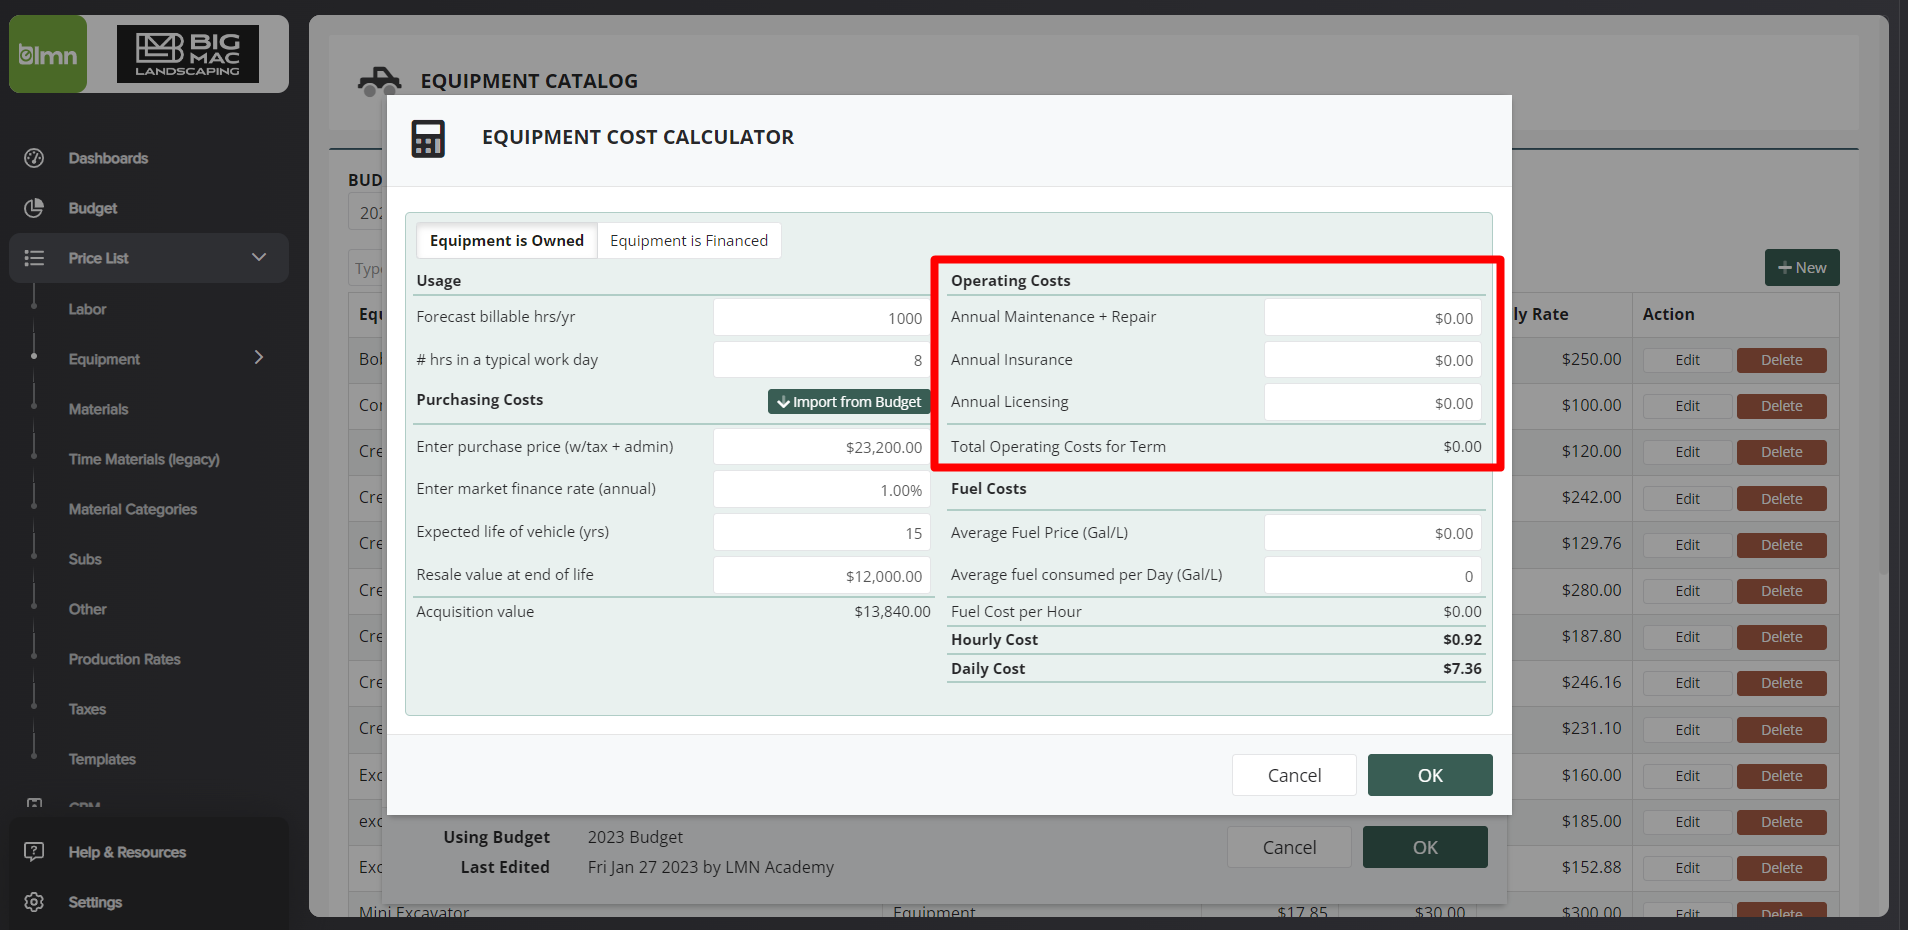Click Cancel in the calculator dialog

[1294, 775]
